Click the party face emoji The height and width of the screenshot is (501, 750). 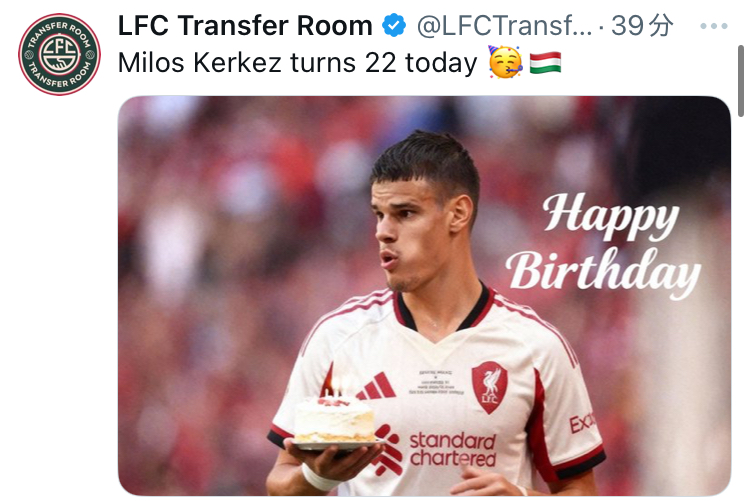coord(505,64)
